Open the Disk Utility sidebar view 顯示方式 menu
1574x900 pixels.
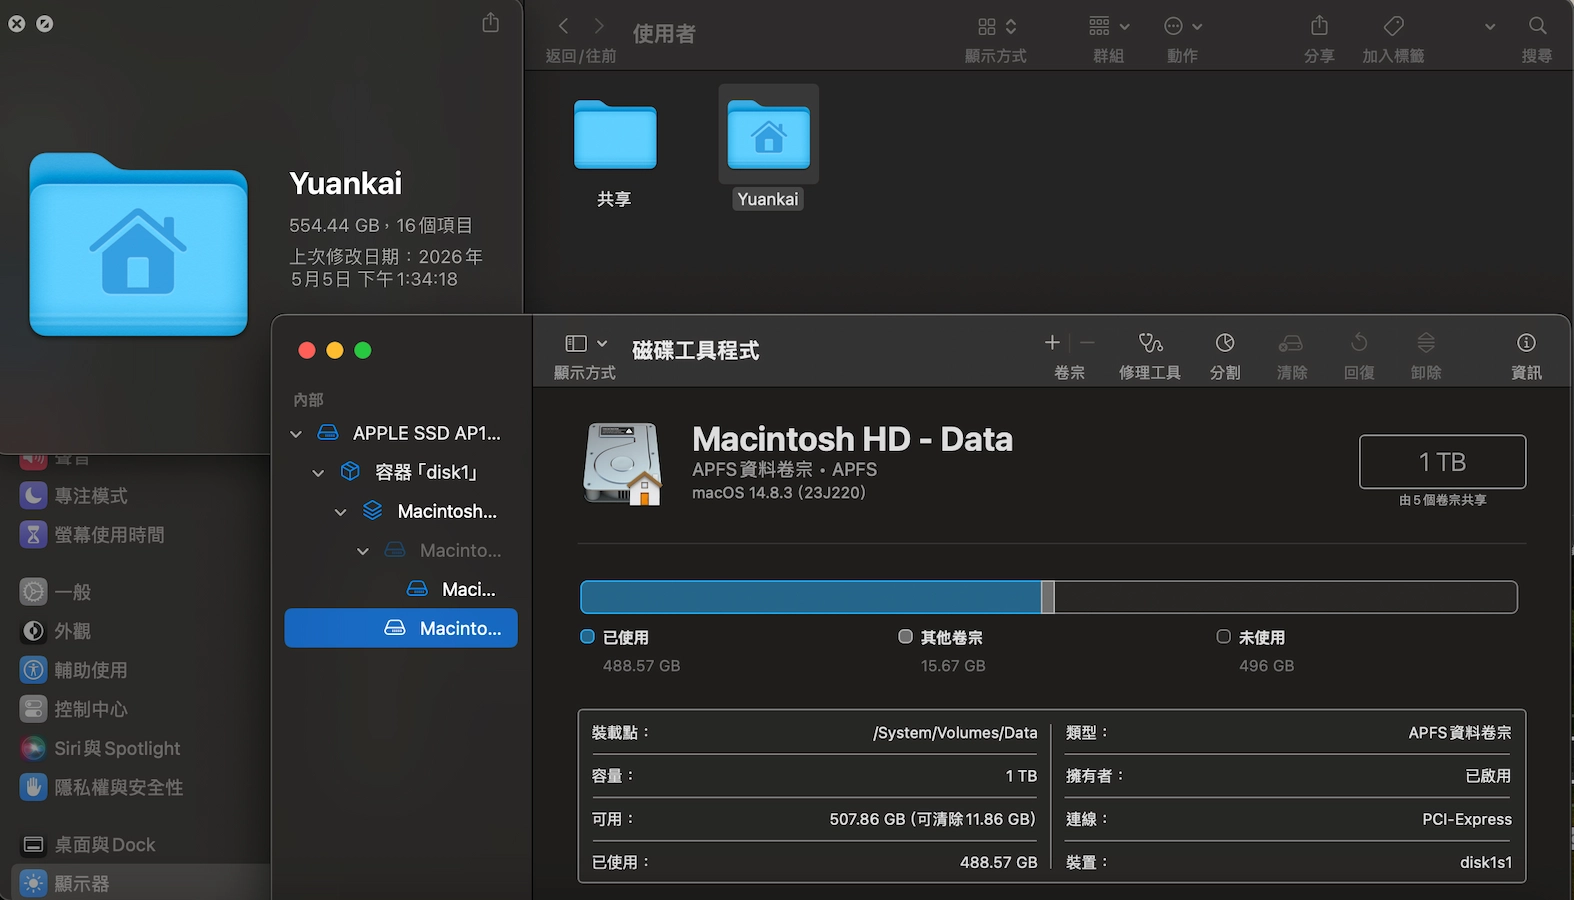pyautogui.click(x=586, y=344)
